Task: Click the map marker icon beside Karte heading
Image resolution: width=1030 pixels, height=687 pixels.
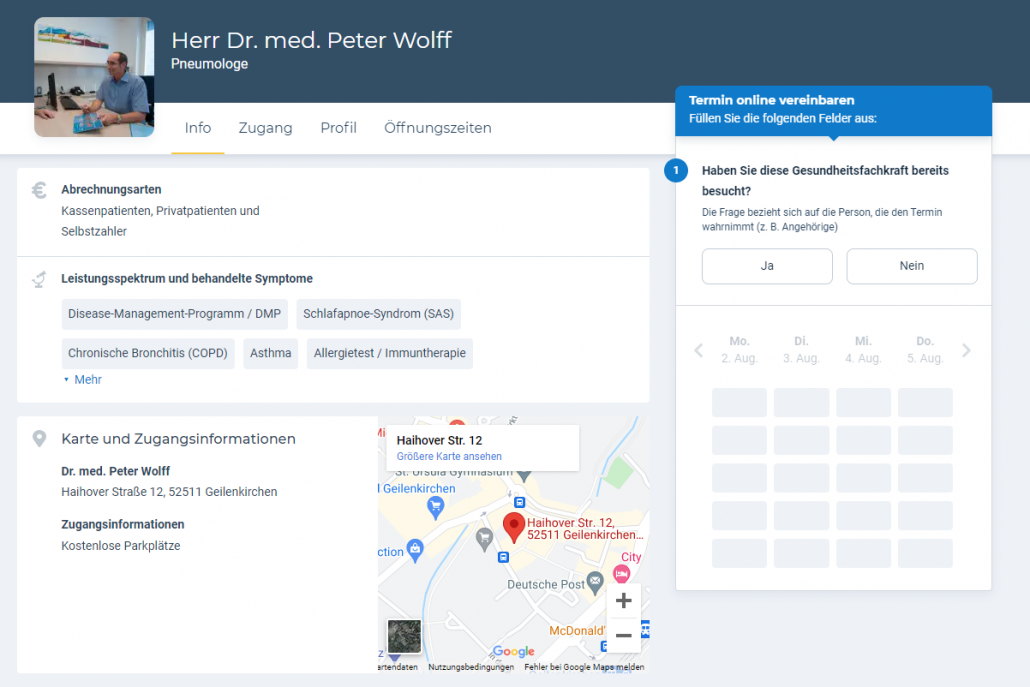Action: tap(39, 439)
